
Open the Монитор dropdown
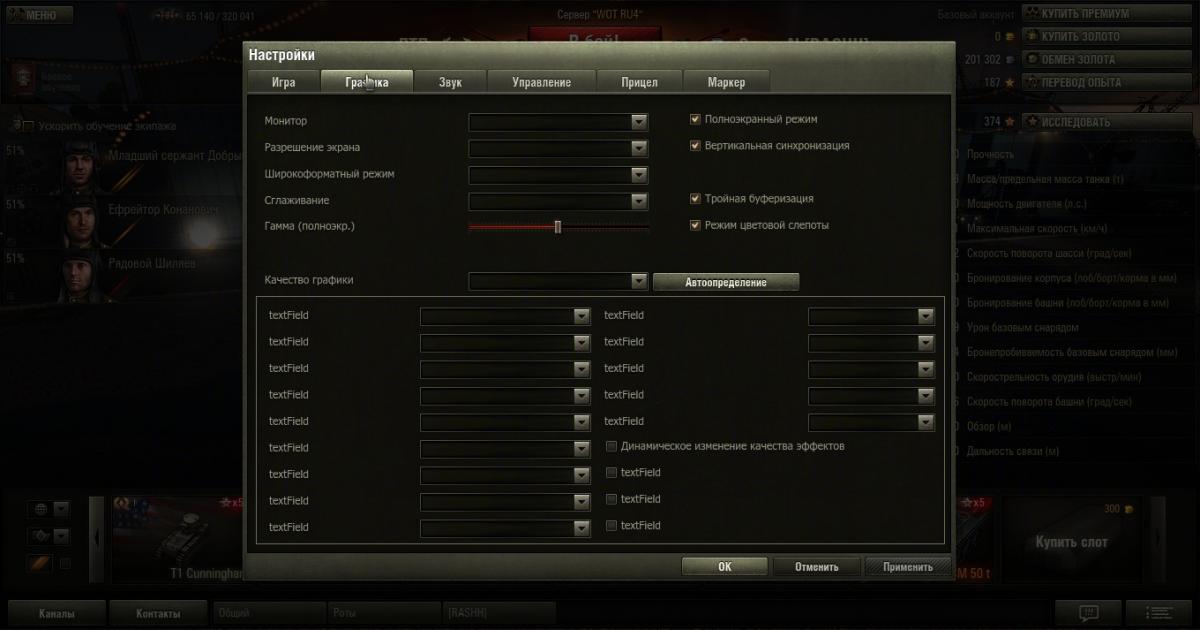559,122
